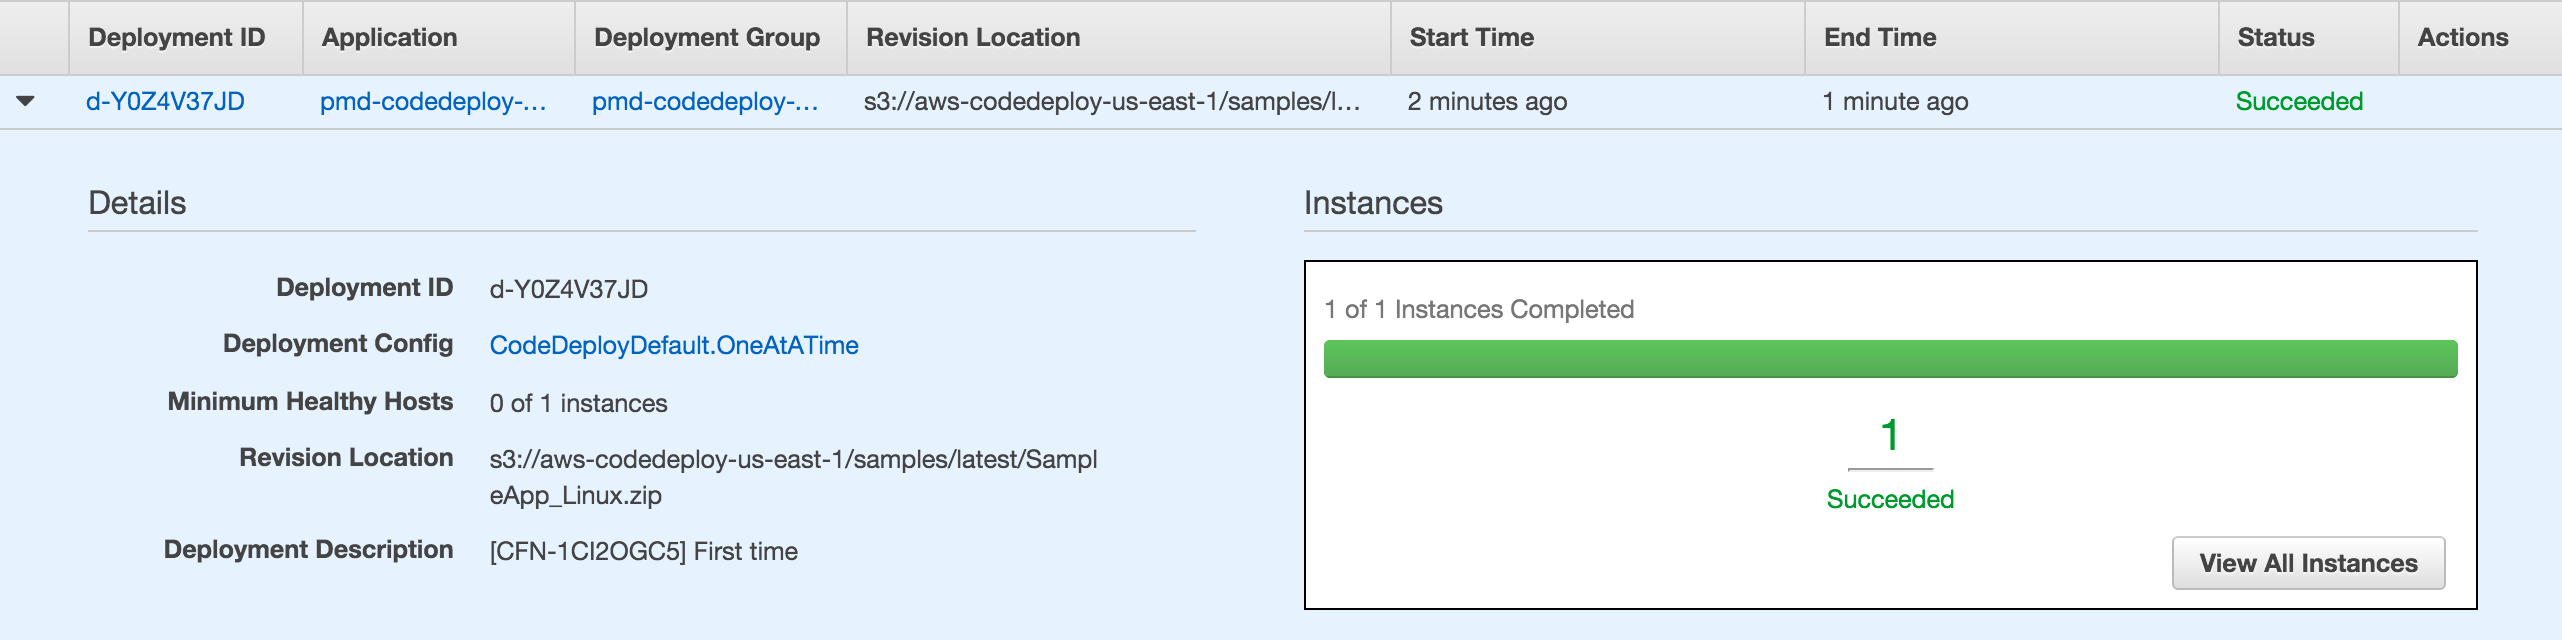Click the succeeded instances count number
Image resolution: width=2562 pixels, height=640 pixels.
click(1890, 435)
